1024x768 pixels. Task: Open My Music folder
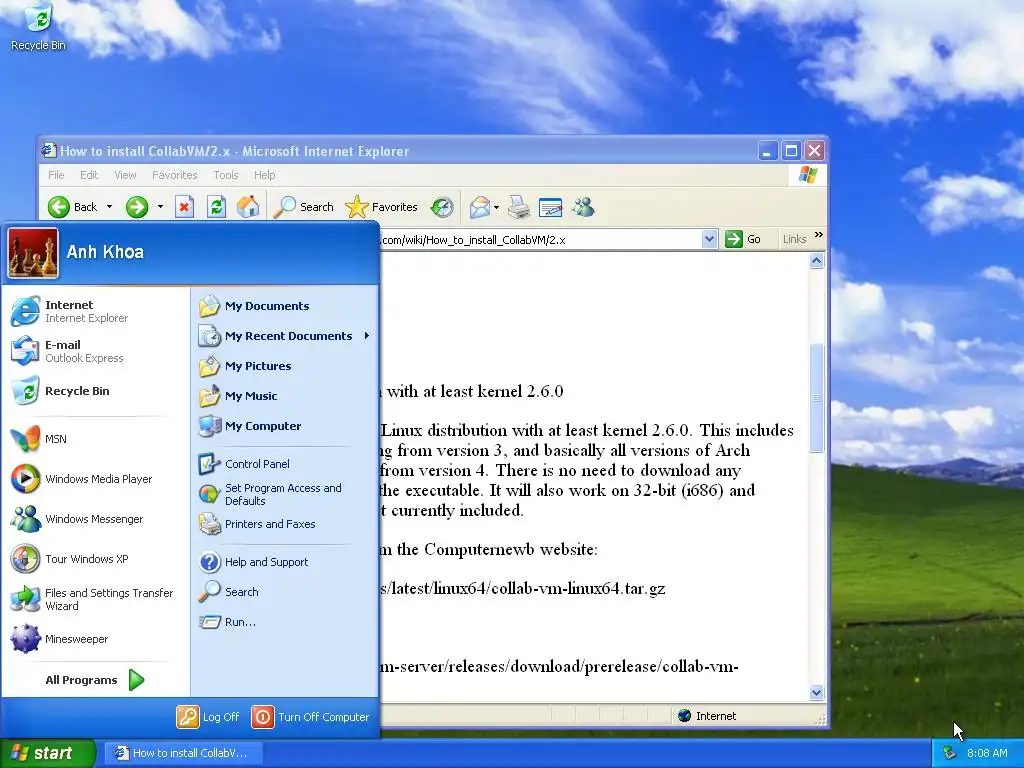coord(285,396)
